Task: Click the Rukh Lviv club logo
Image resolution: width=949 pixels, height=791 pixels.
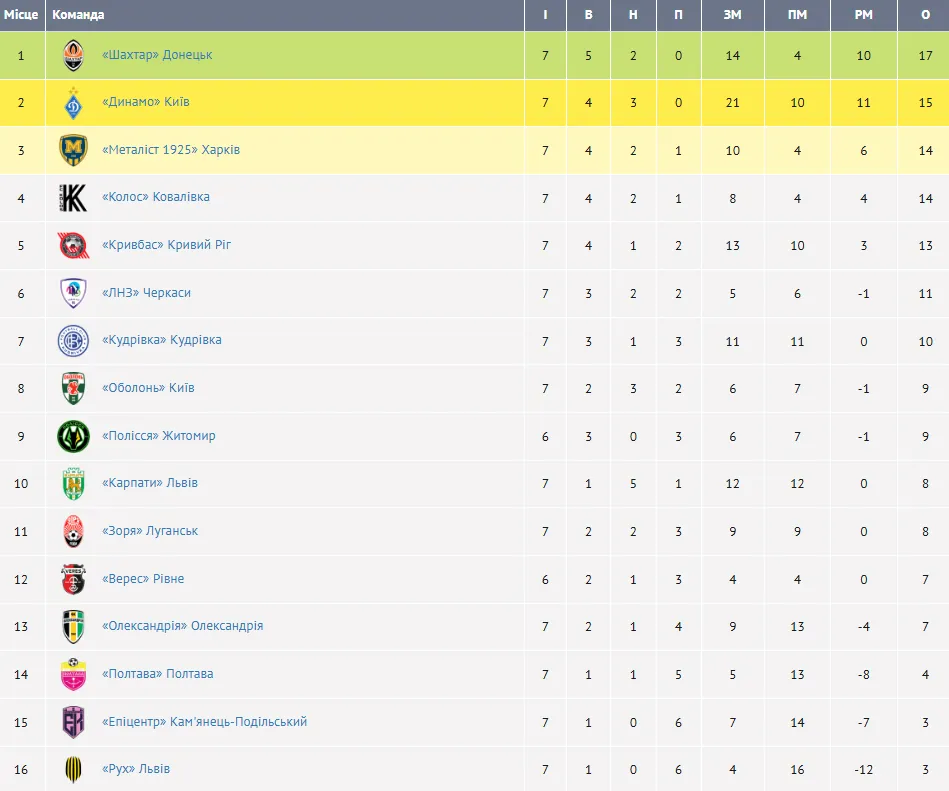Action: pos(73,769)
